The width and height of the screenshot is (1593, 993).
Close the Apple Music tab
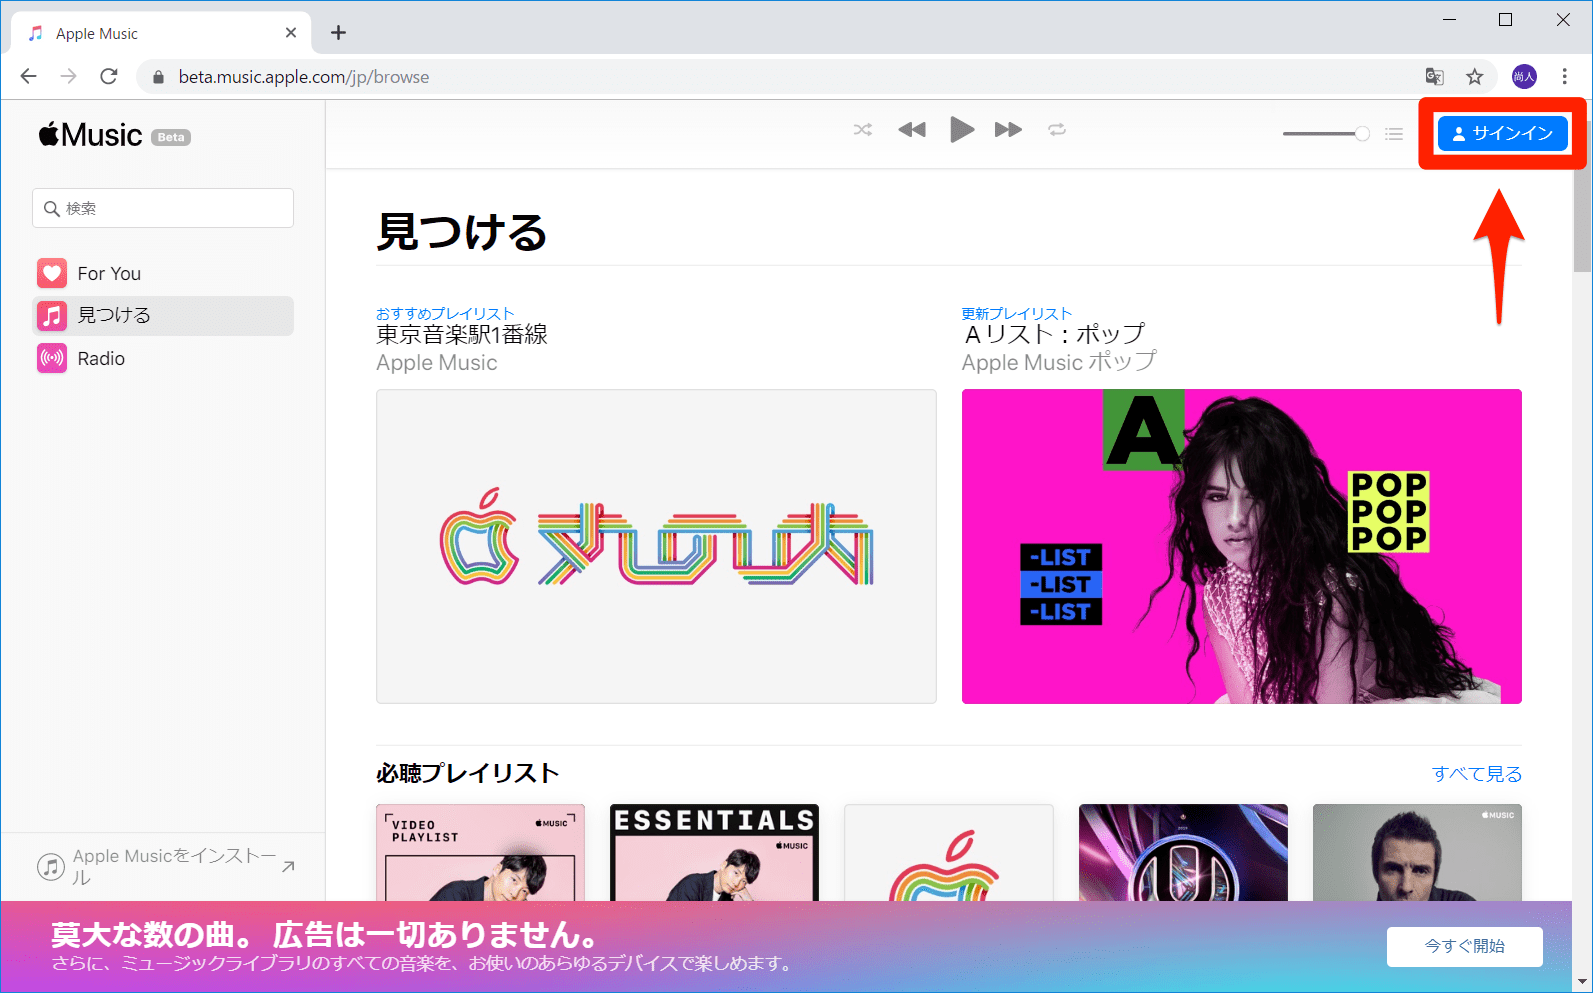(291, 33)
